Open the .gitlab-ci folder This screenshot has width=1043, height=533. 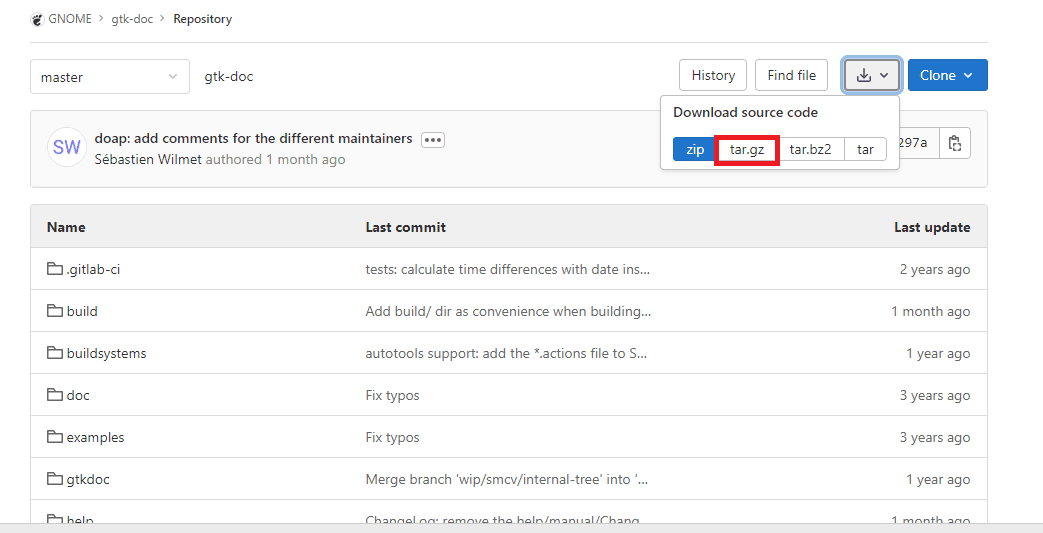[93, 269]
